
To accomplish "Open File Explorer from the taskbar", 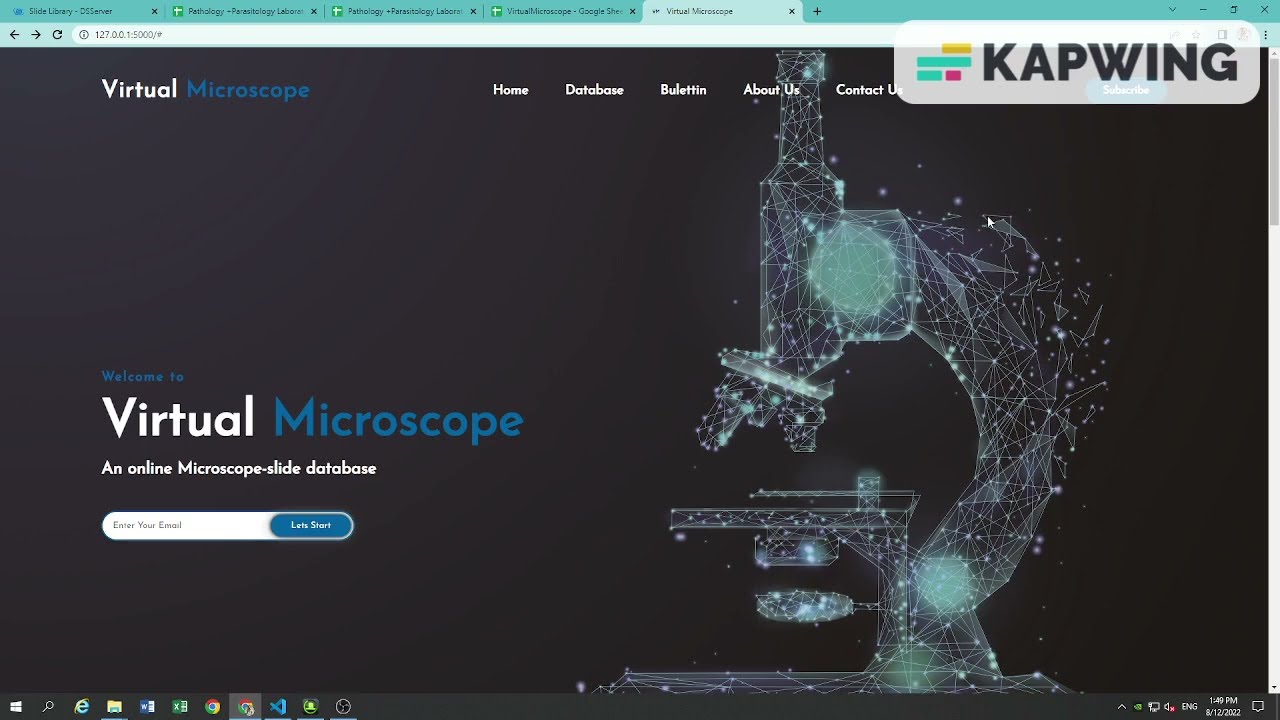I will tap(115, 707).
